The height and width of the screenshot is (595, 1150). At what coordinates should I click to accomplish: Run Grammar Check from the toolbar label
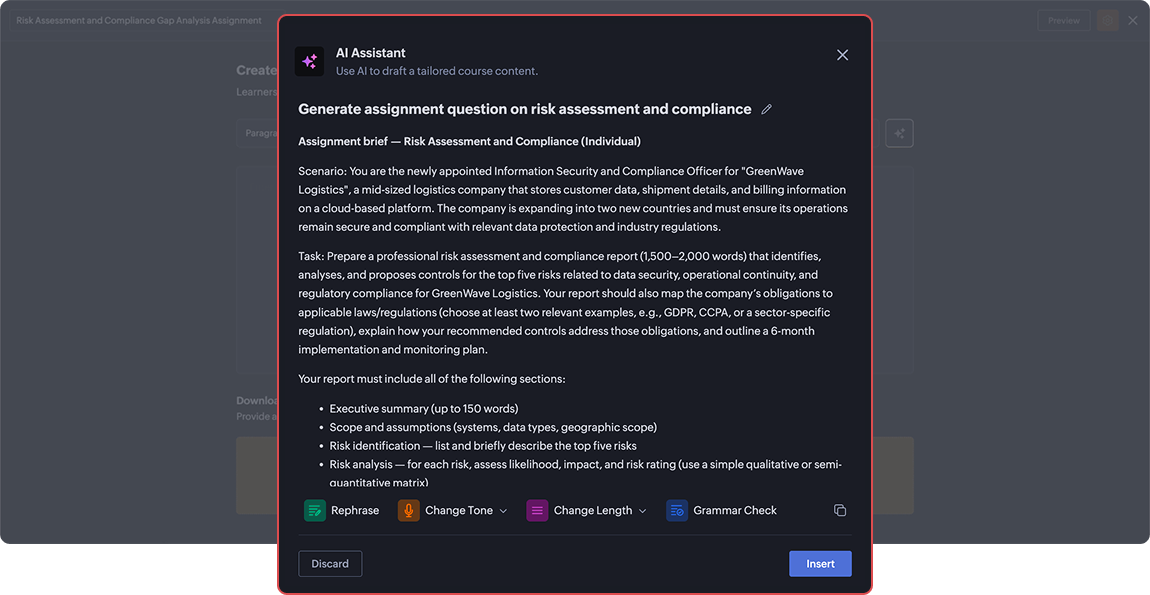point(733,510)
